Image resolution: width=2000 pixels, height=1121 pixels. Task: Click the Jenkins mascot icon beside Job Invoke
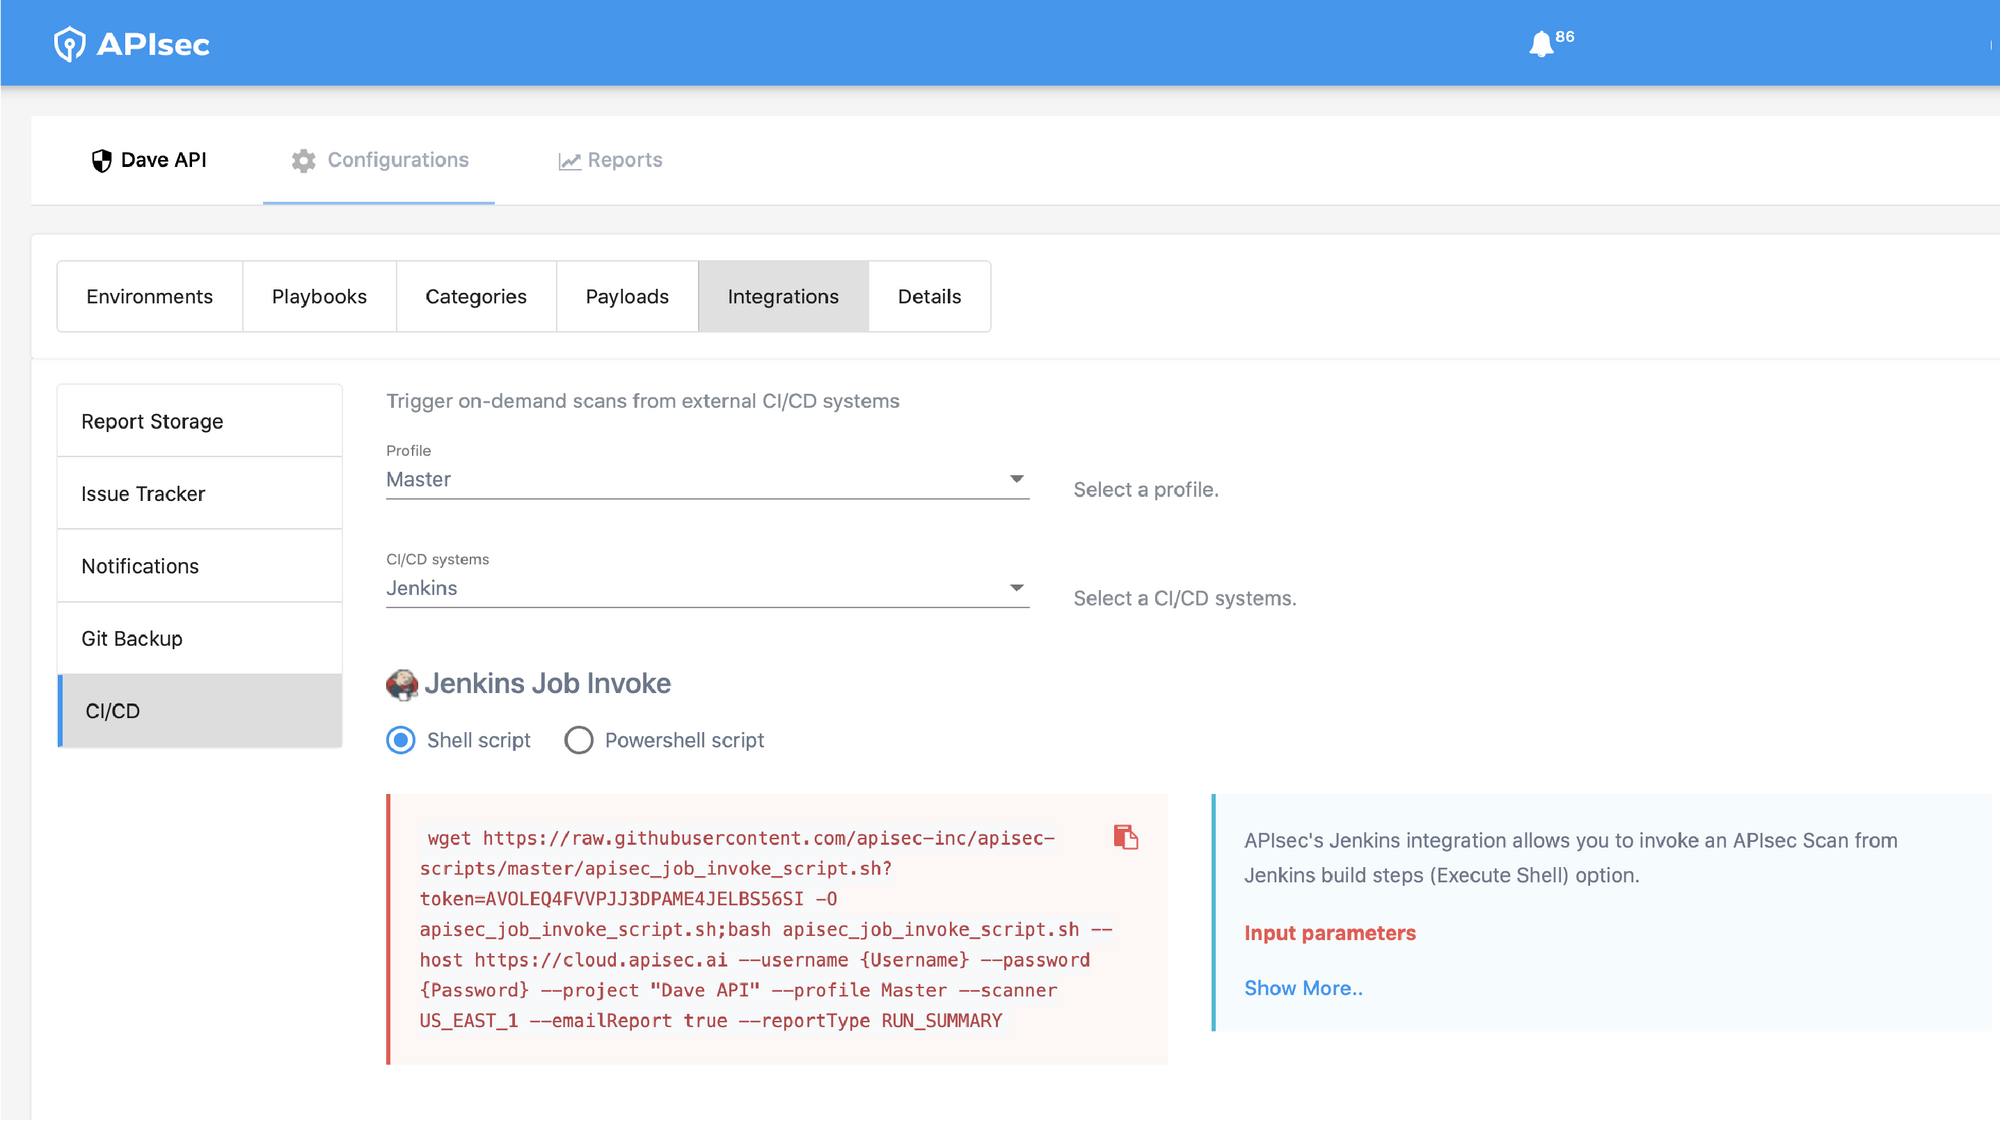[402, 685]
